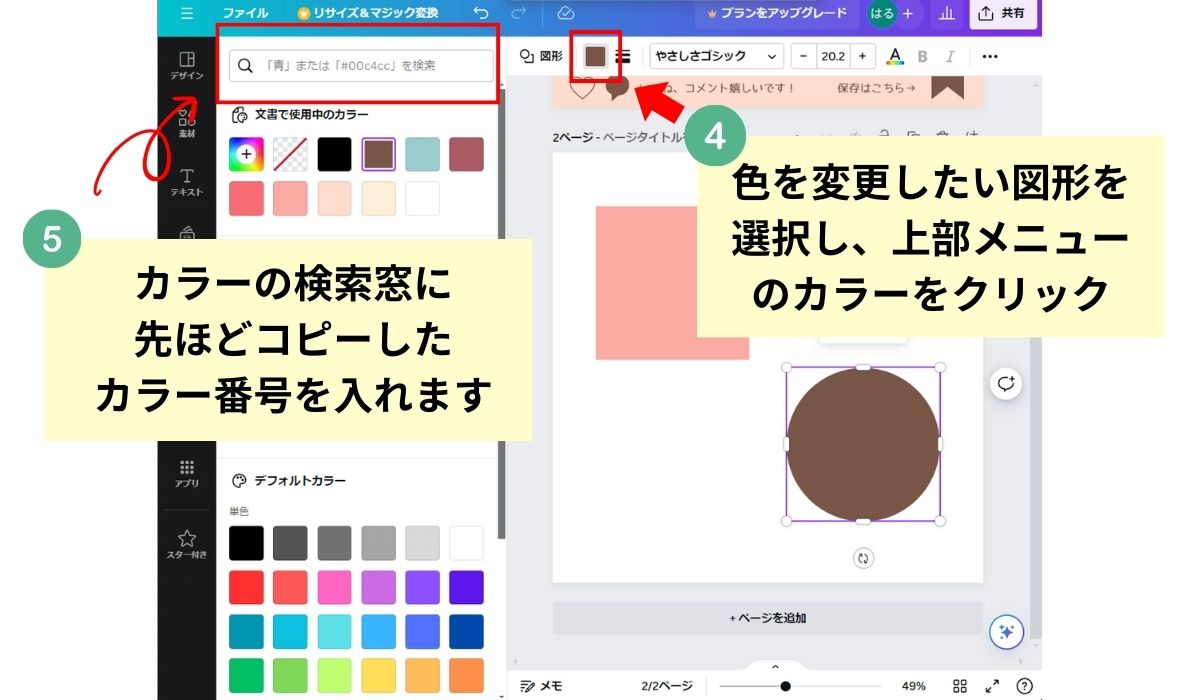Open the three-dot more options menu
This screenshot has height=700, width=1200.
[990, 56]
